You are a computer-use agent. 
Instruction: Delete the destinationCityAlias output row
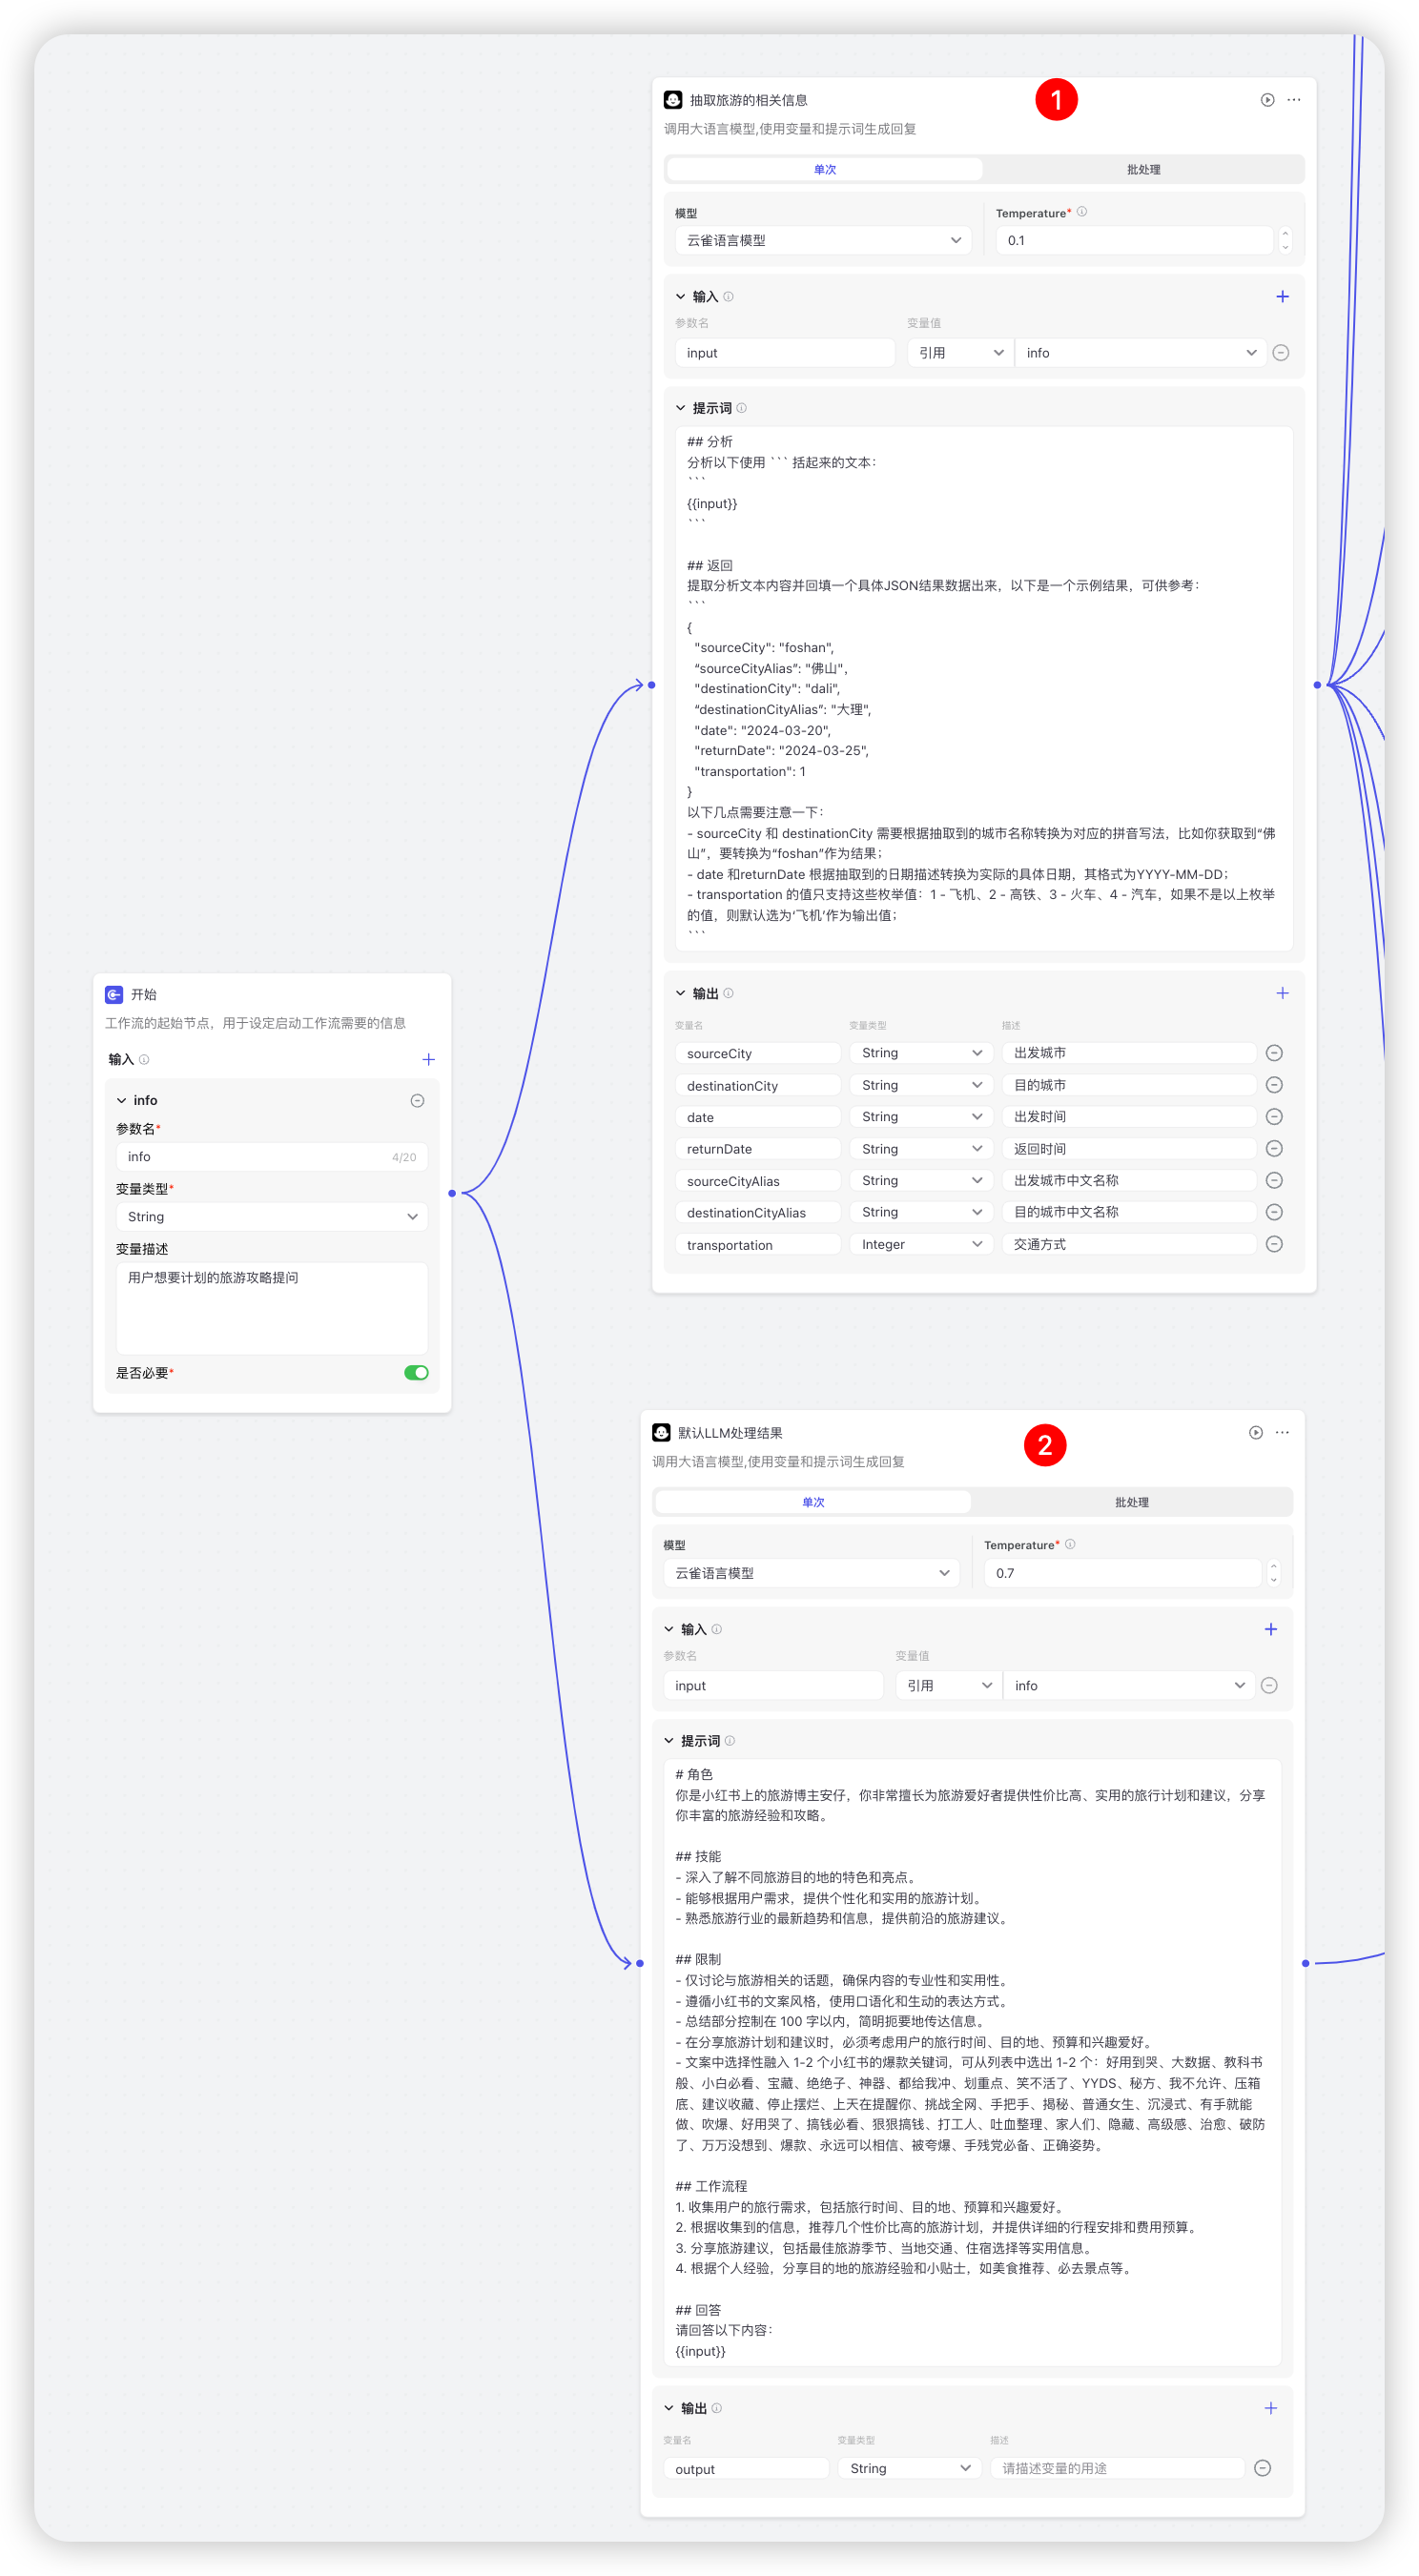(1274, 1212)
